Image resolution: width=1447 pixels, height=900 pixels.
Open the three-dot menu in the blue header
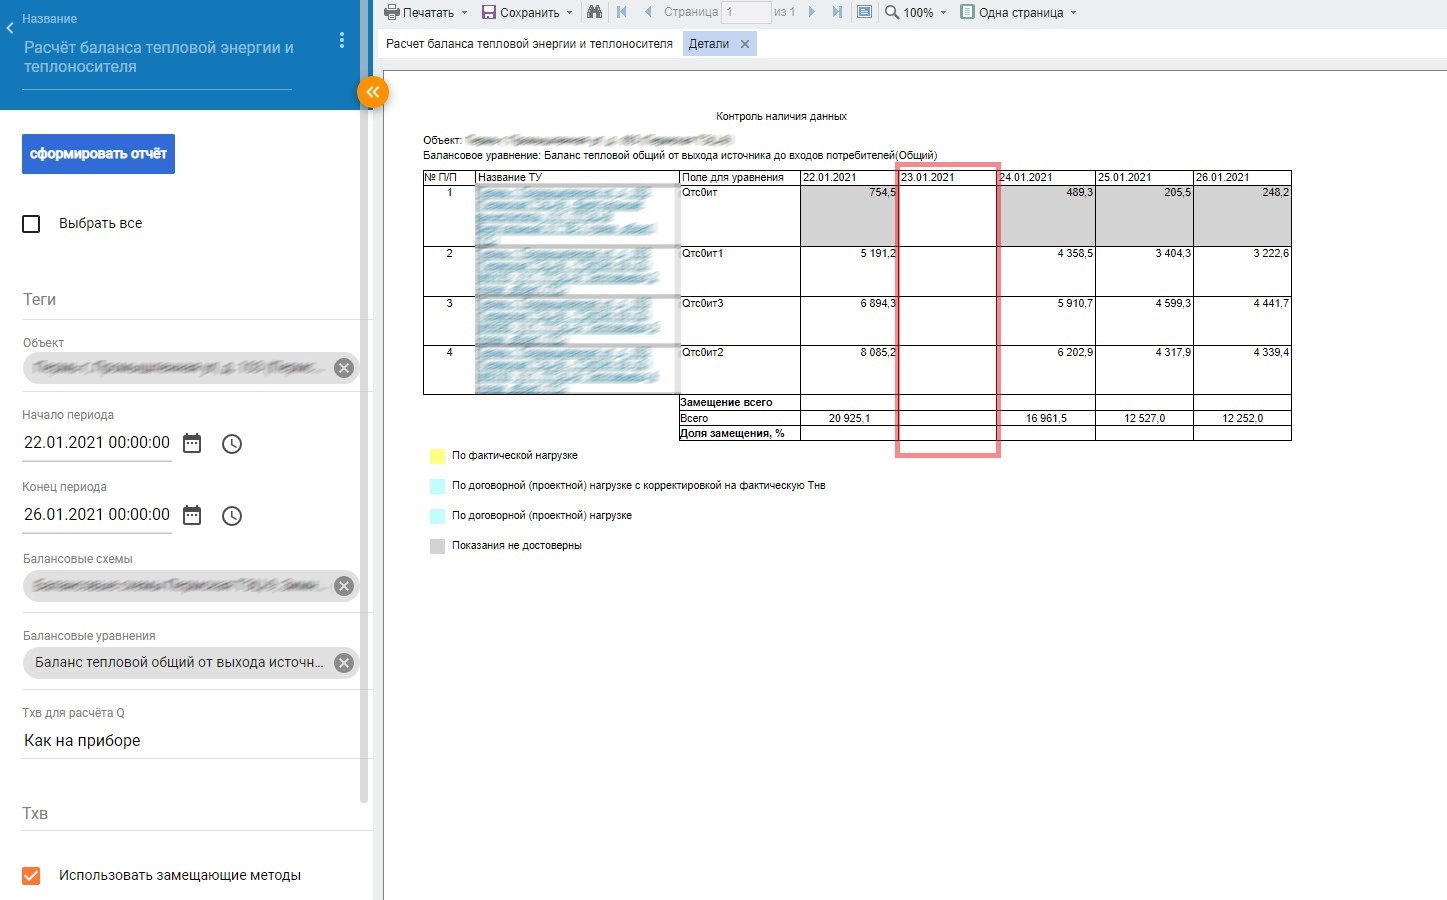pyautogui.click(x=342, y=40)
